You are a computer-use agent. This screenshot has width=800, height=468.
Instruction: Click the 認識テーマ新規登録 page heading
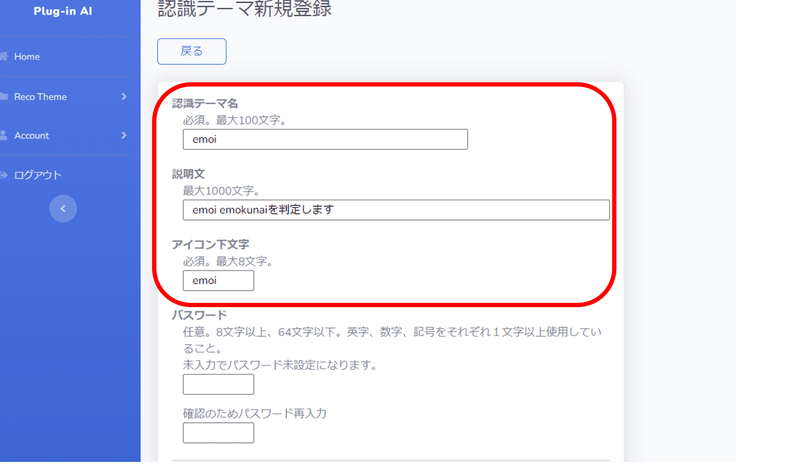click(x=245, y=9)
